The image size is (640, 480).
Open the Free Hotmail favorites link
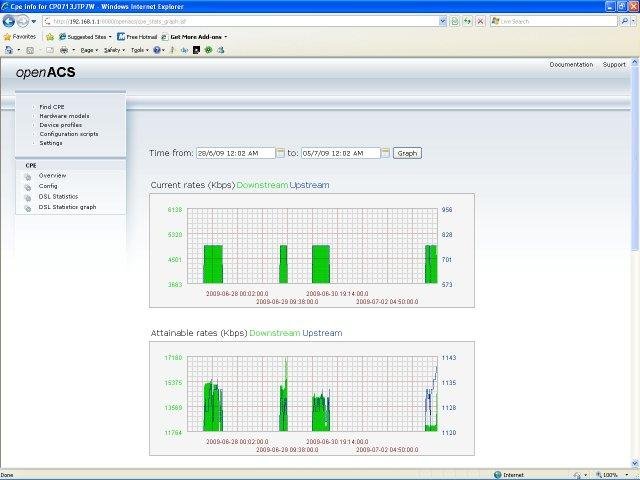point(137,37)
